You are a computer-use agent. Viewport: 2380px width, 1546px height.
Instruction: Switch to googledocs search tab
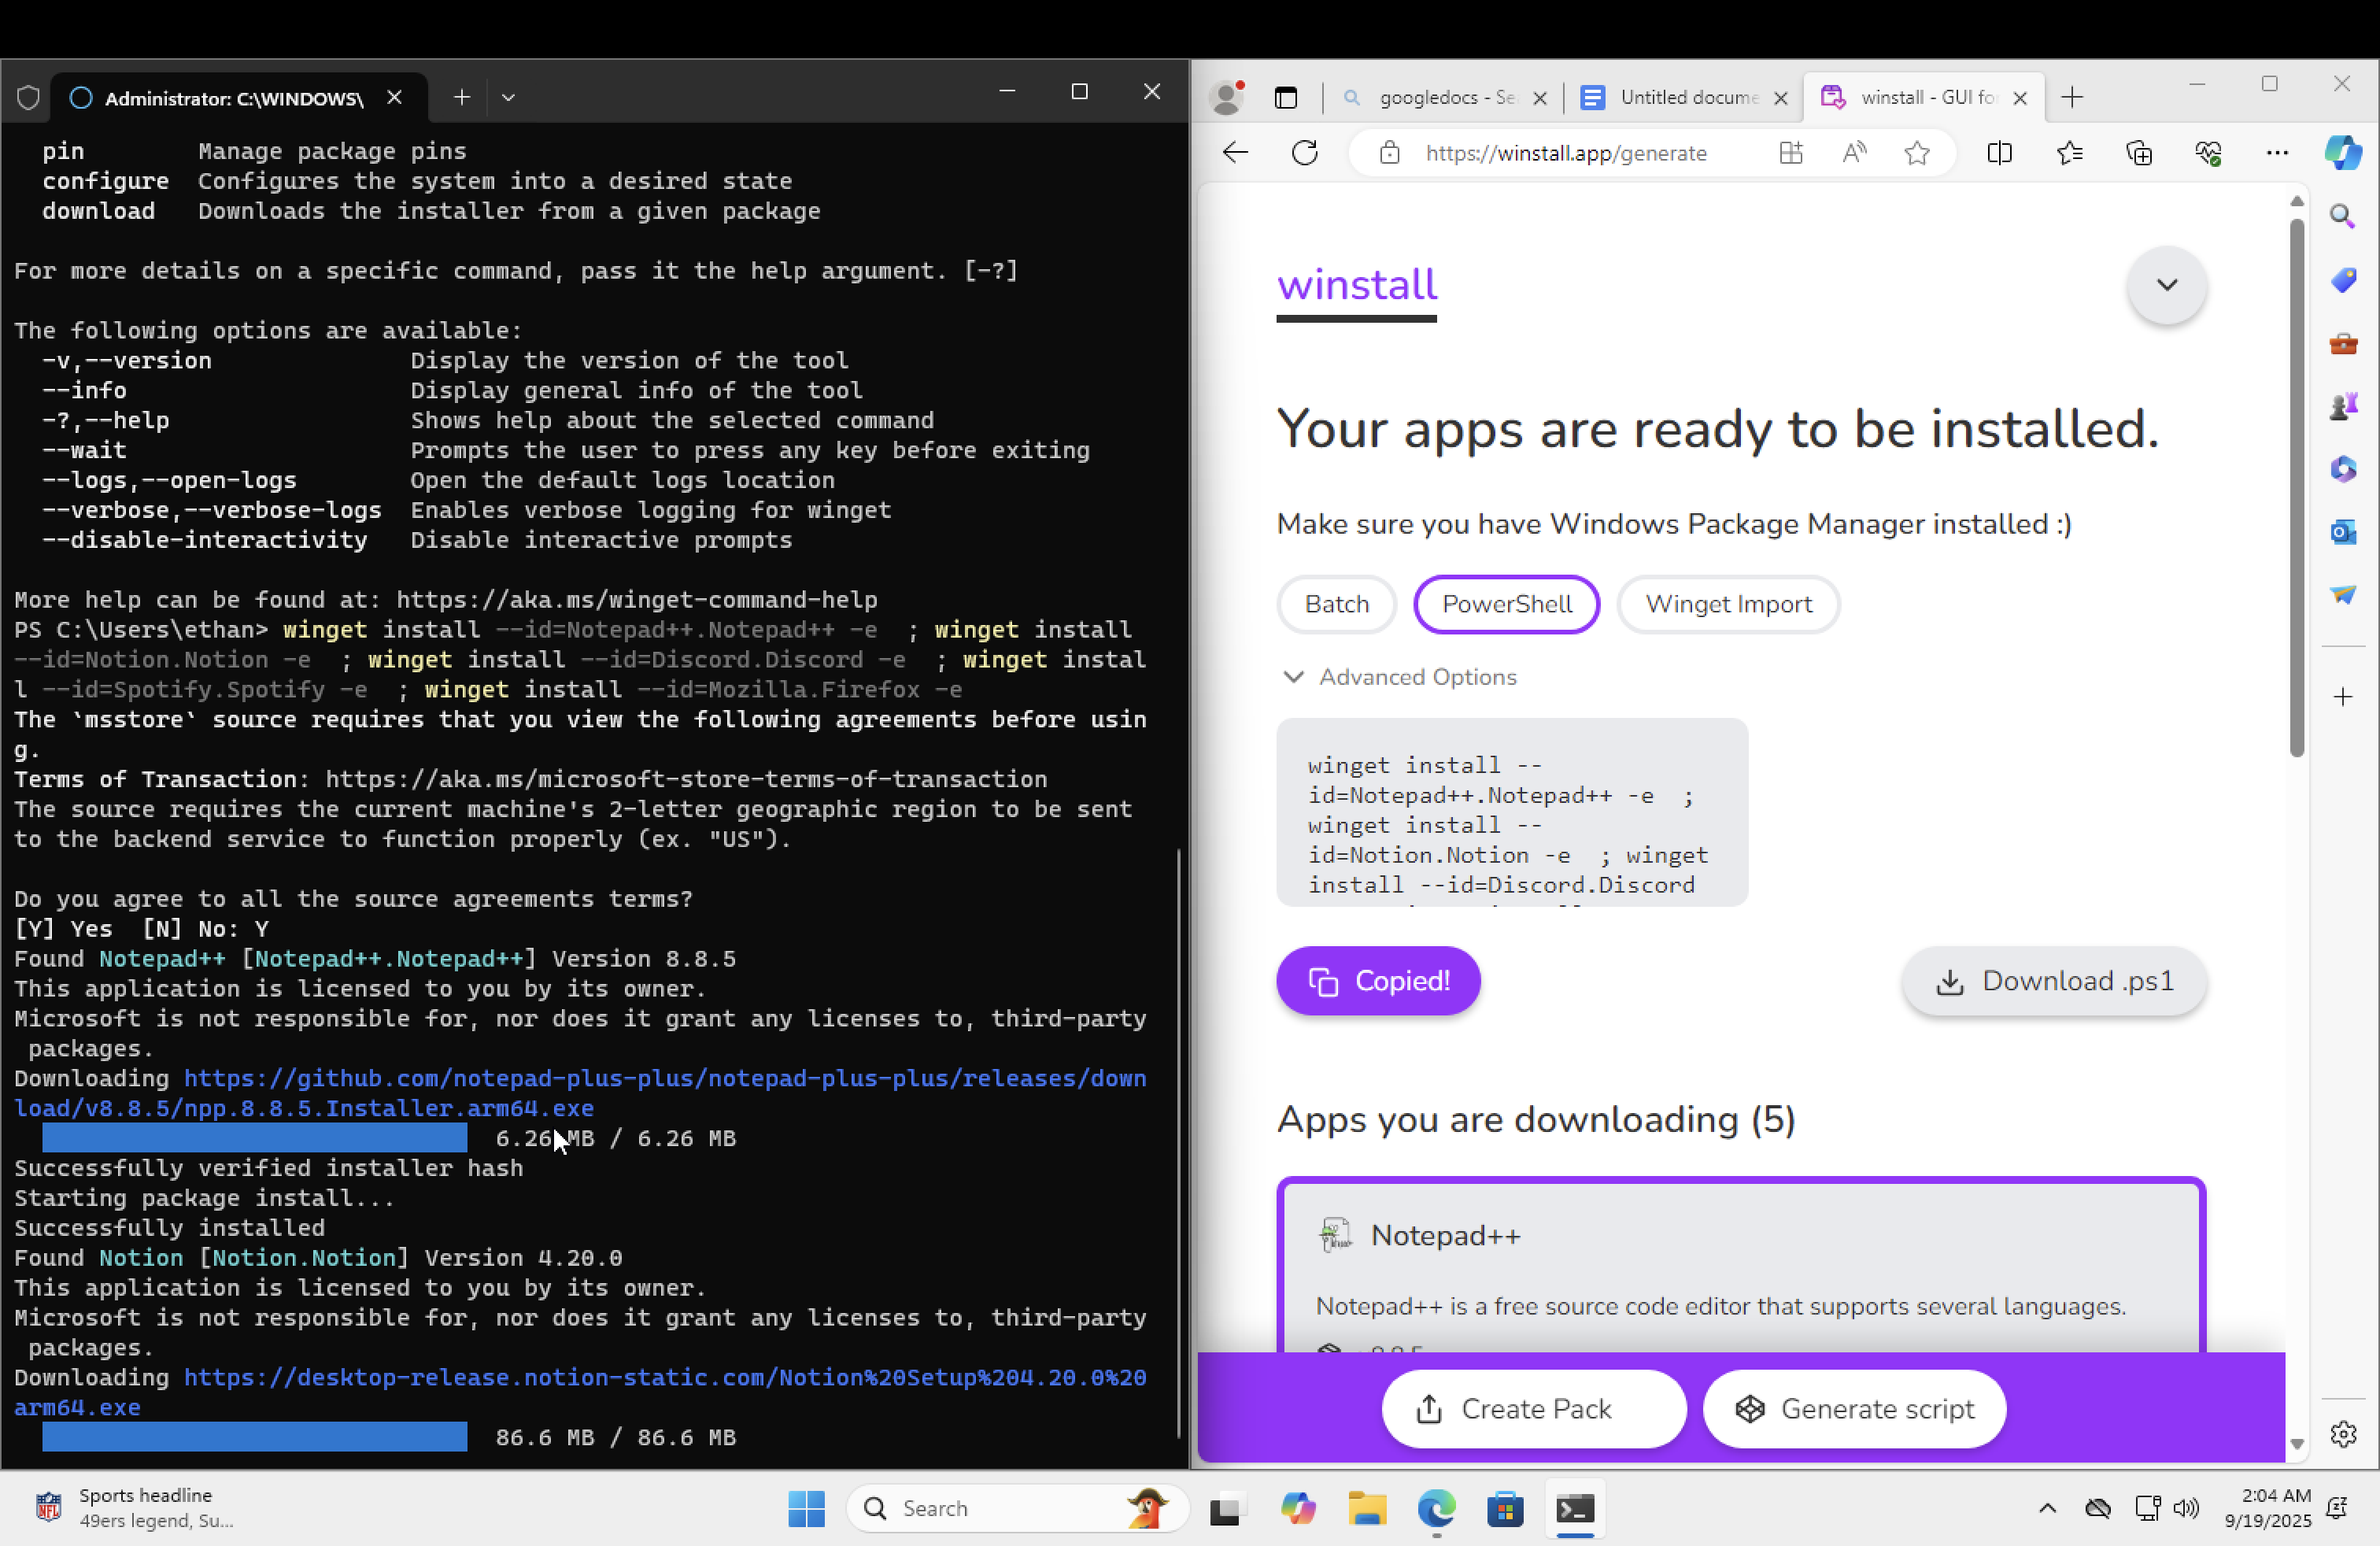(1445, 98)
